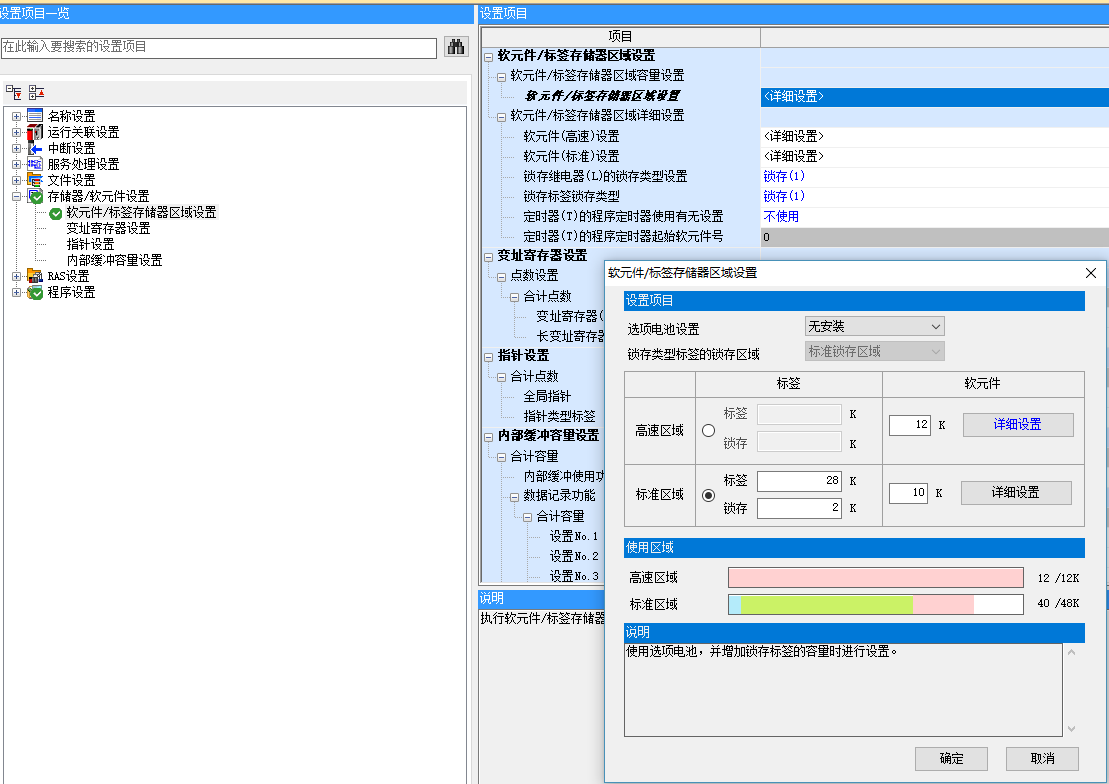Click the 确定 button

[x=951, y=758]
